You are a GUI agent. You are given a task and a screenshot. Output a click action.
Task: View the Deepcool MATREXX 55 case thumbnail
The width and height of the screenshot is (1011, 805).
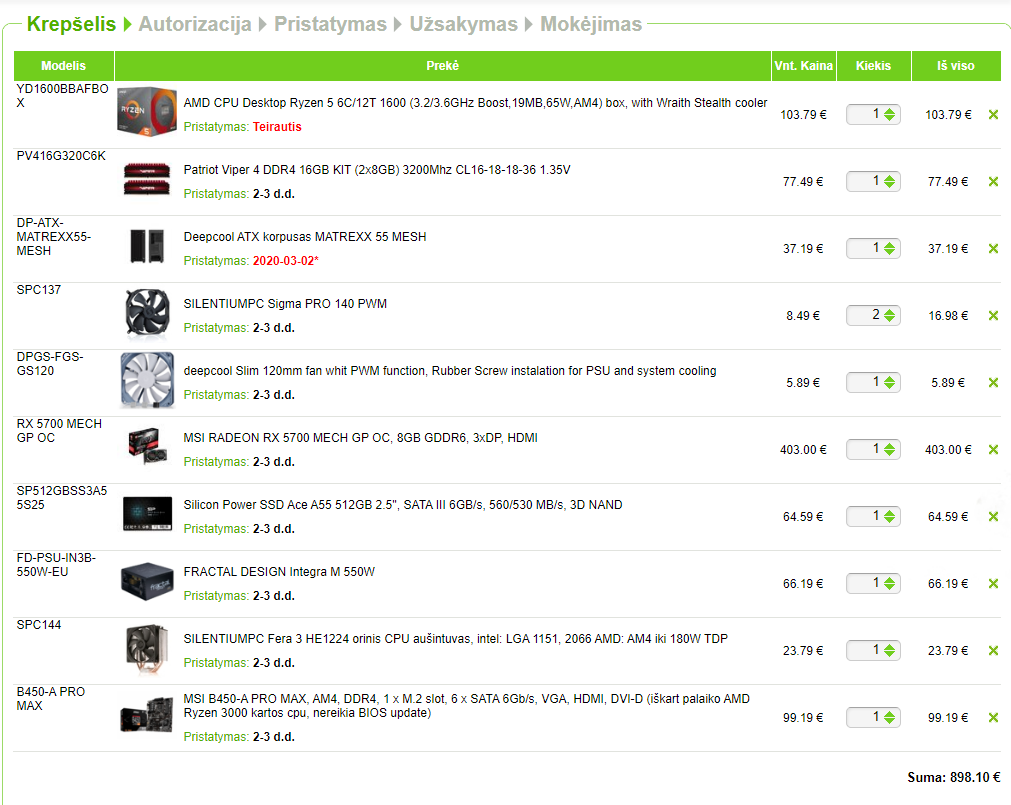[x=147, y=246]
